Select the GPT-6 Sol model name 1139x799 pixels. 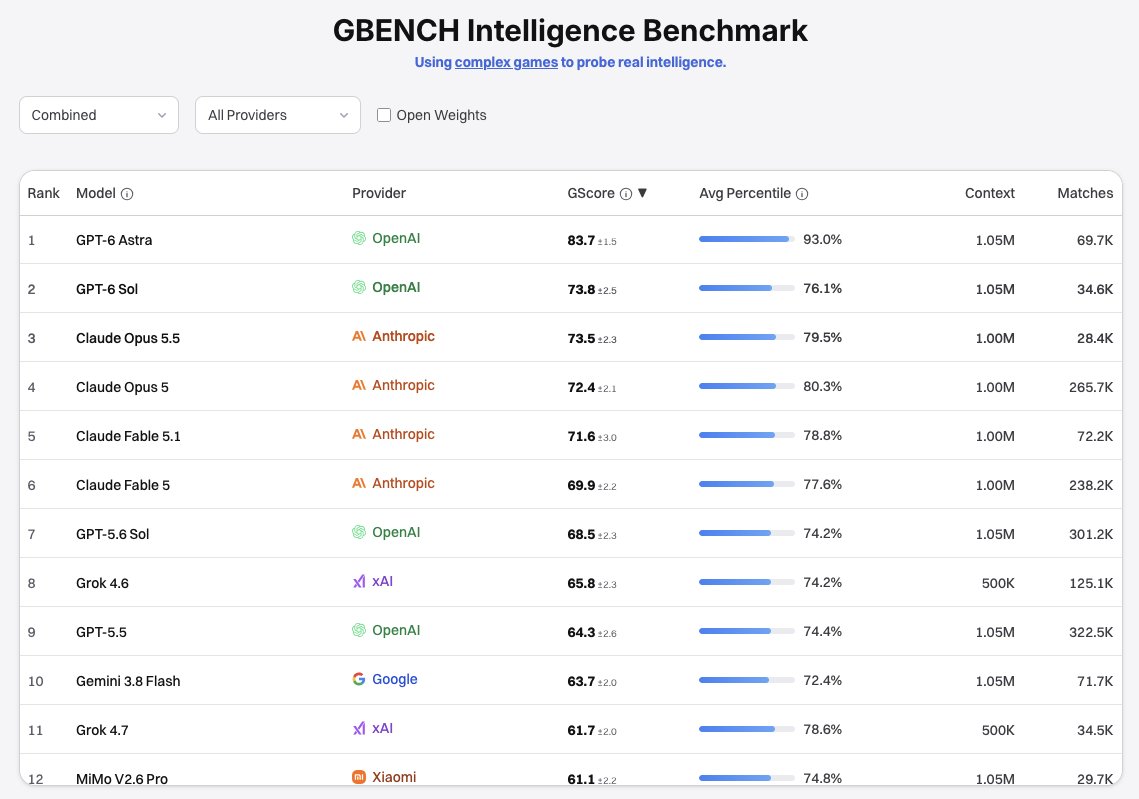point(107,289)
